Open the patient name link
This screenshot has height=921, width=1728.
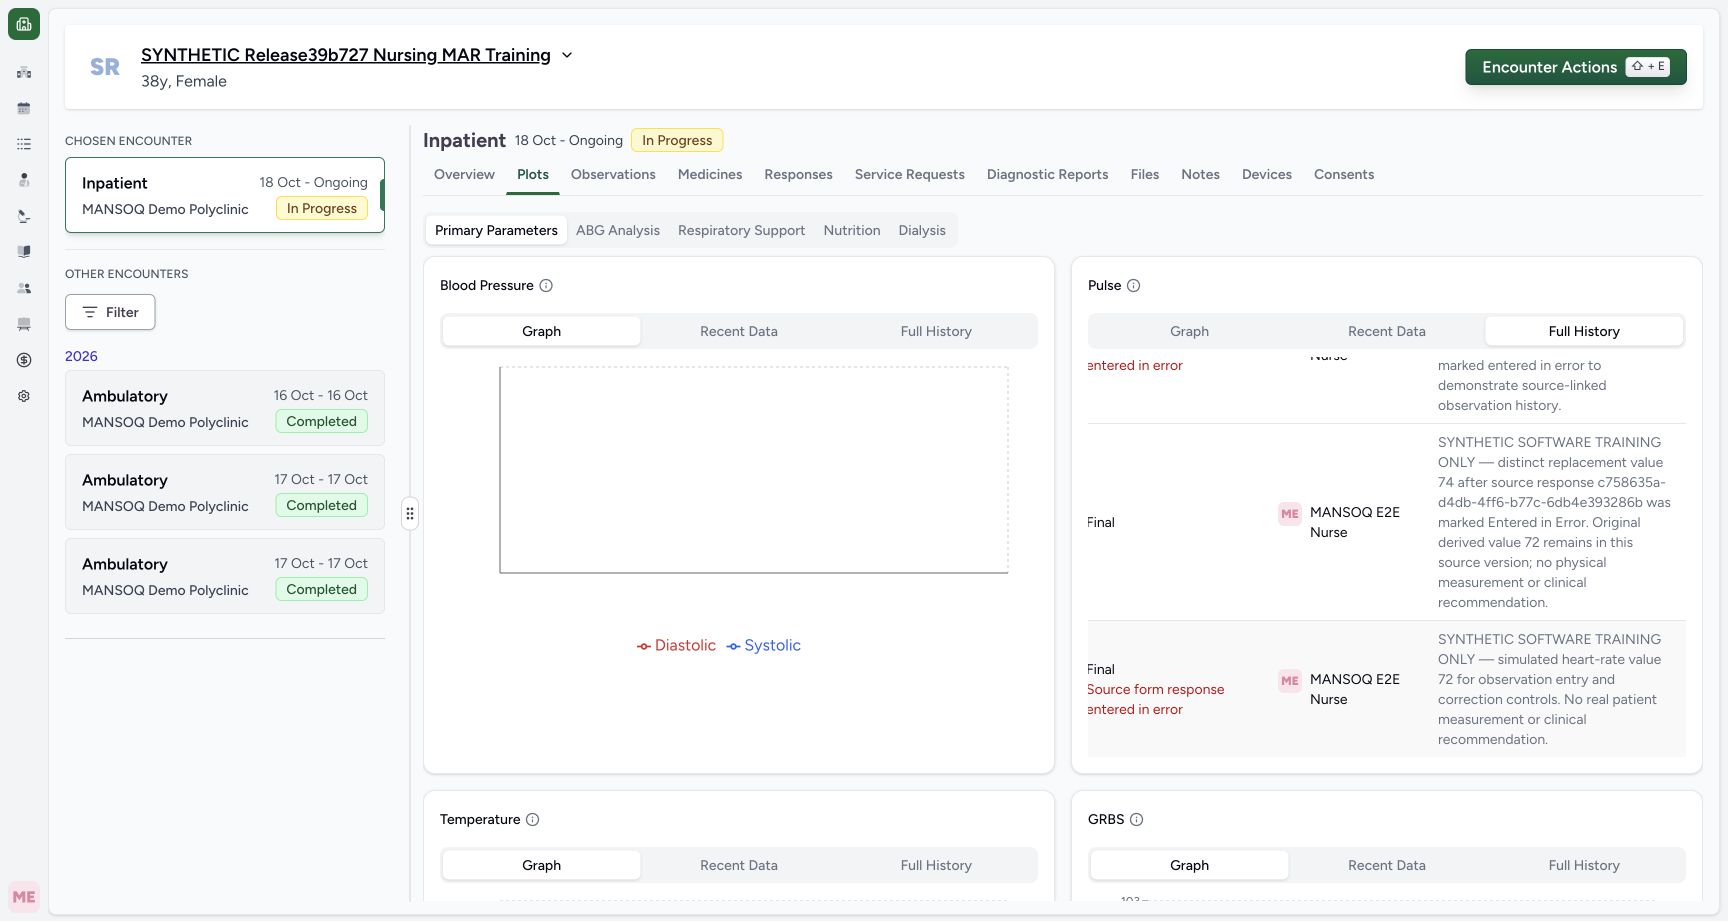click(346, 55)
